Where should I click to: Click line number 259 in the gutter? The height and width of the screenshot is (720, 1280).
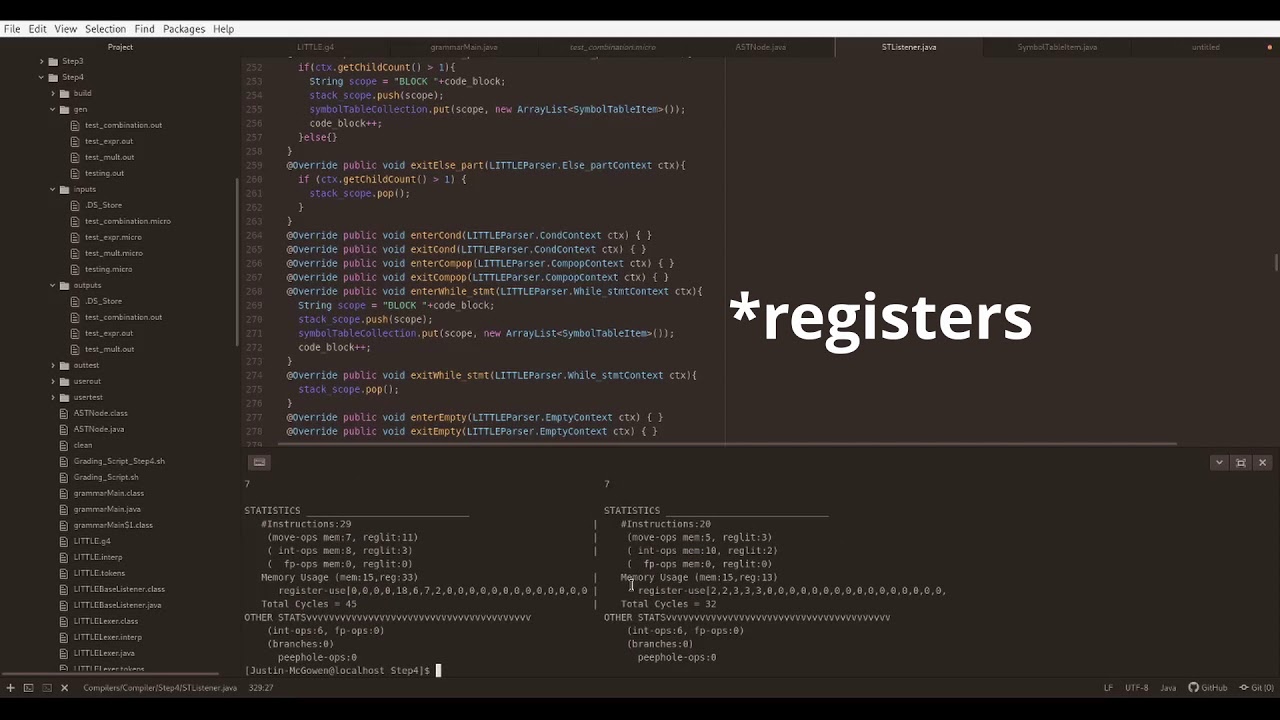(x=253, y=165)
